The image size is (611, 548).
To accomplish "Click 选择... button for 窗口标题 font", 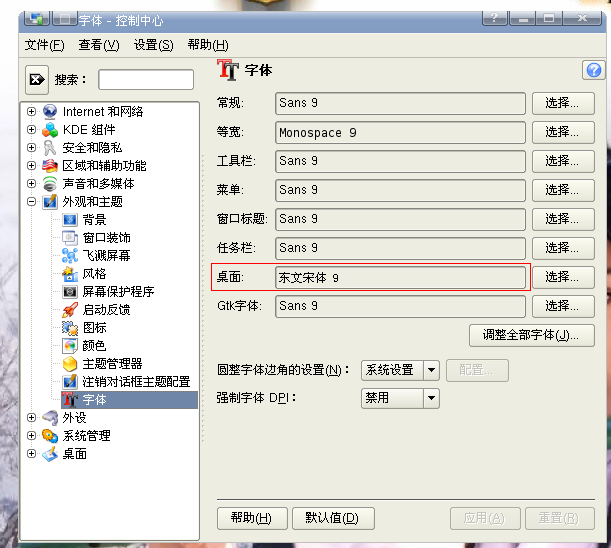I will pos(563,219).
